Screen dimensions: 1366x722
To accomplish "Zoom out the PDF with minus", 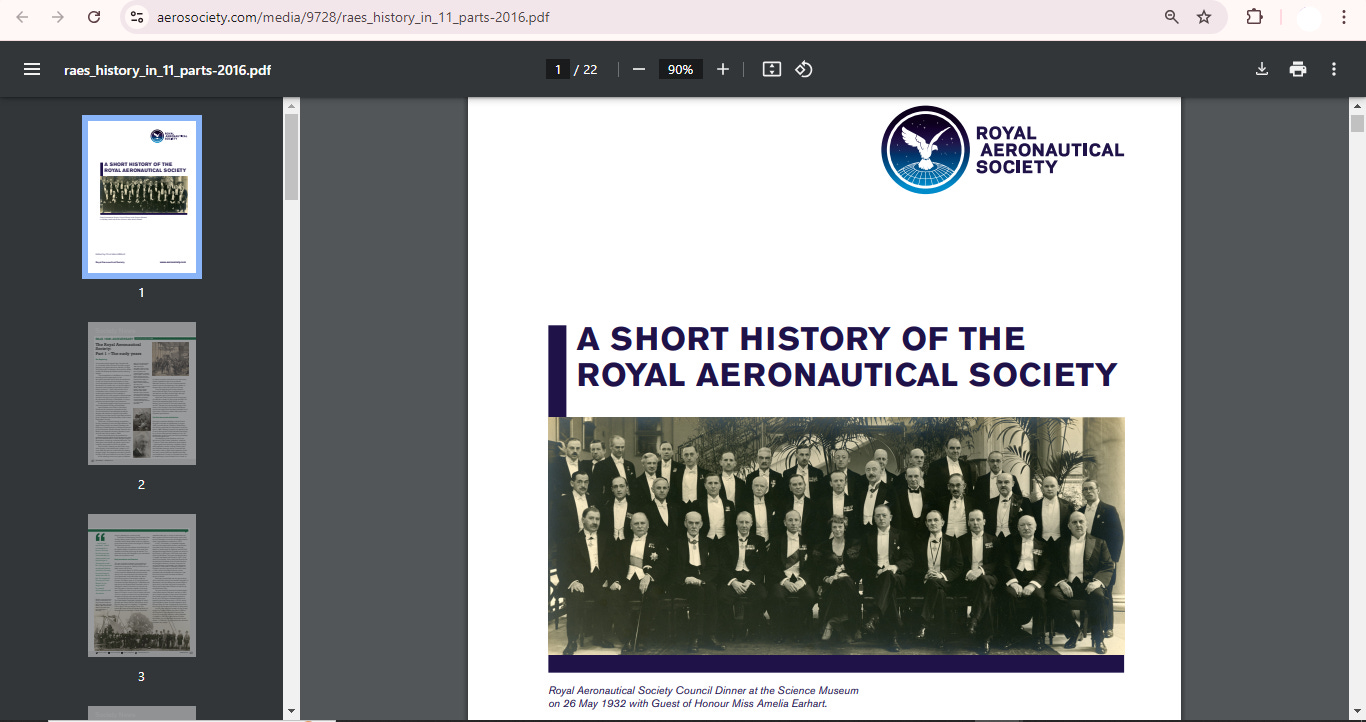I will [639, 69].
